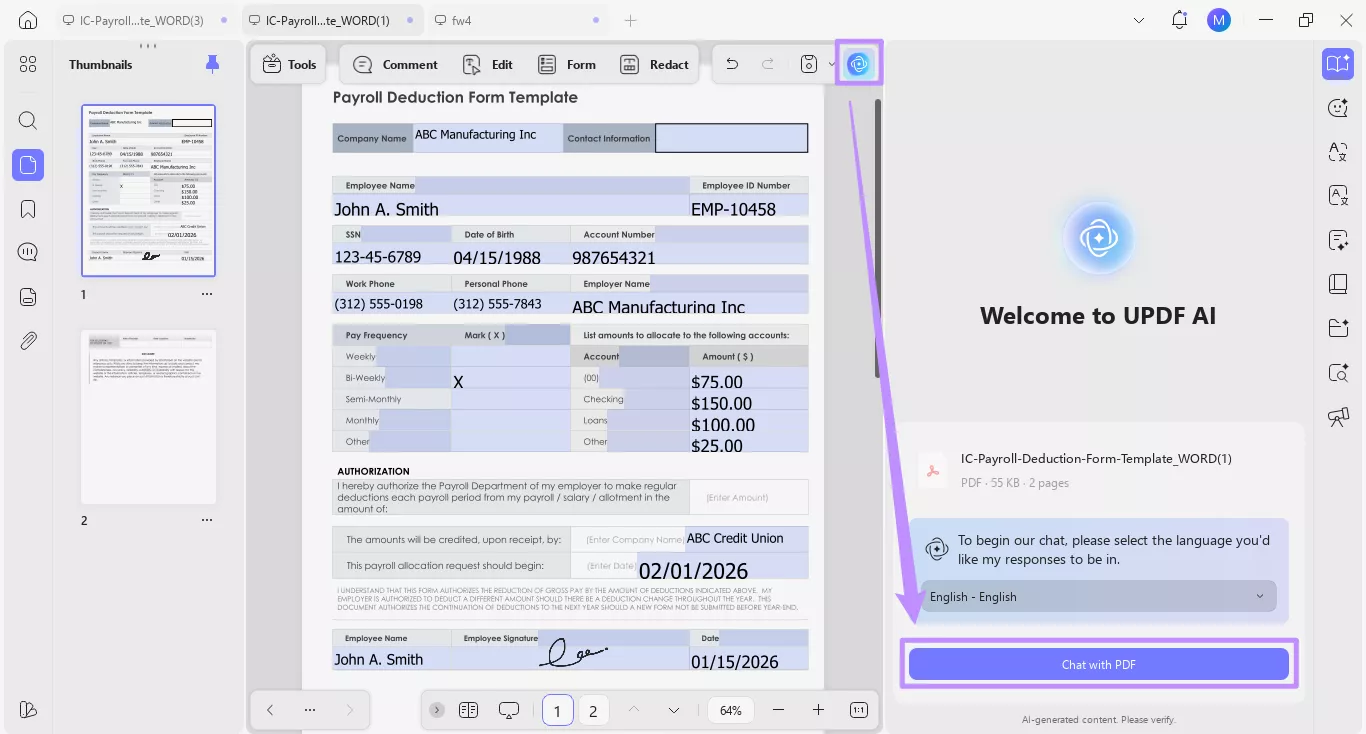Viewport: 1366px width, 734px height.
Task: Open the AI chat panel icon on right sidebar
Action: 1338,64
